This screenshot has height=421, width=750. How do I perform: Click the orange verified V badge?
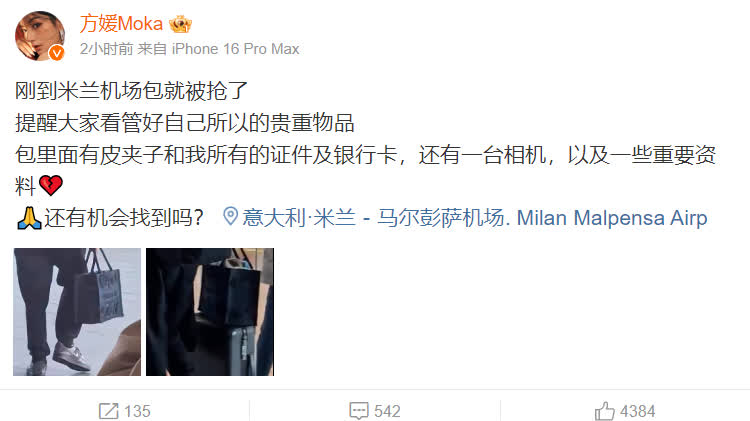point(56,53)
